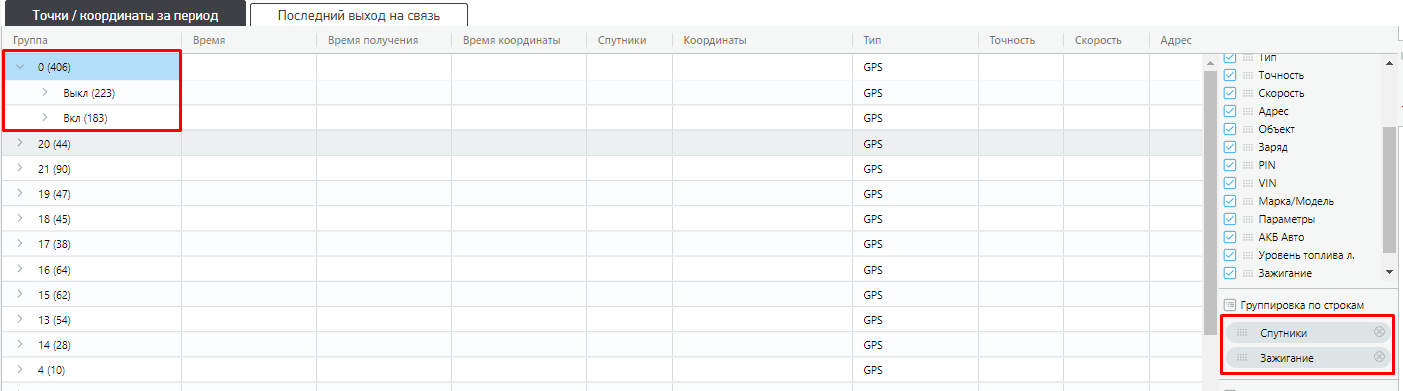Sort by the Время получения column header
1403x391 pixels.
click(x=372, y=40)
